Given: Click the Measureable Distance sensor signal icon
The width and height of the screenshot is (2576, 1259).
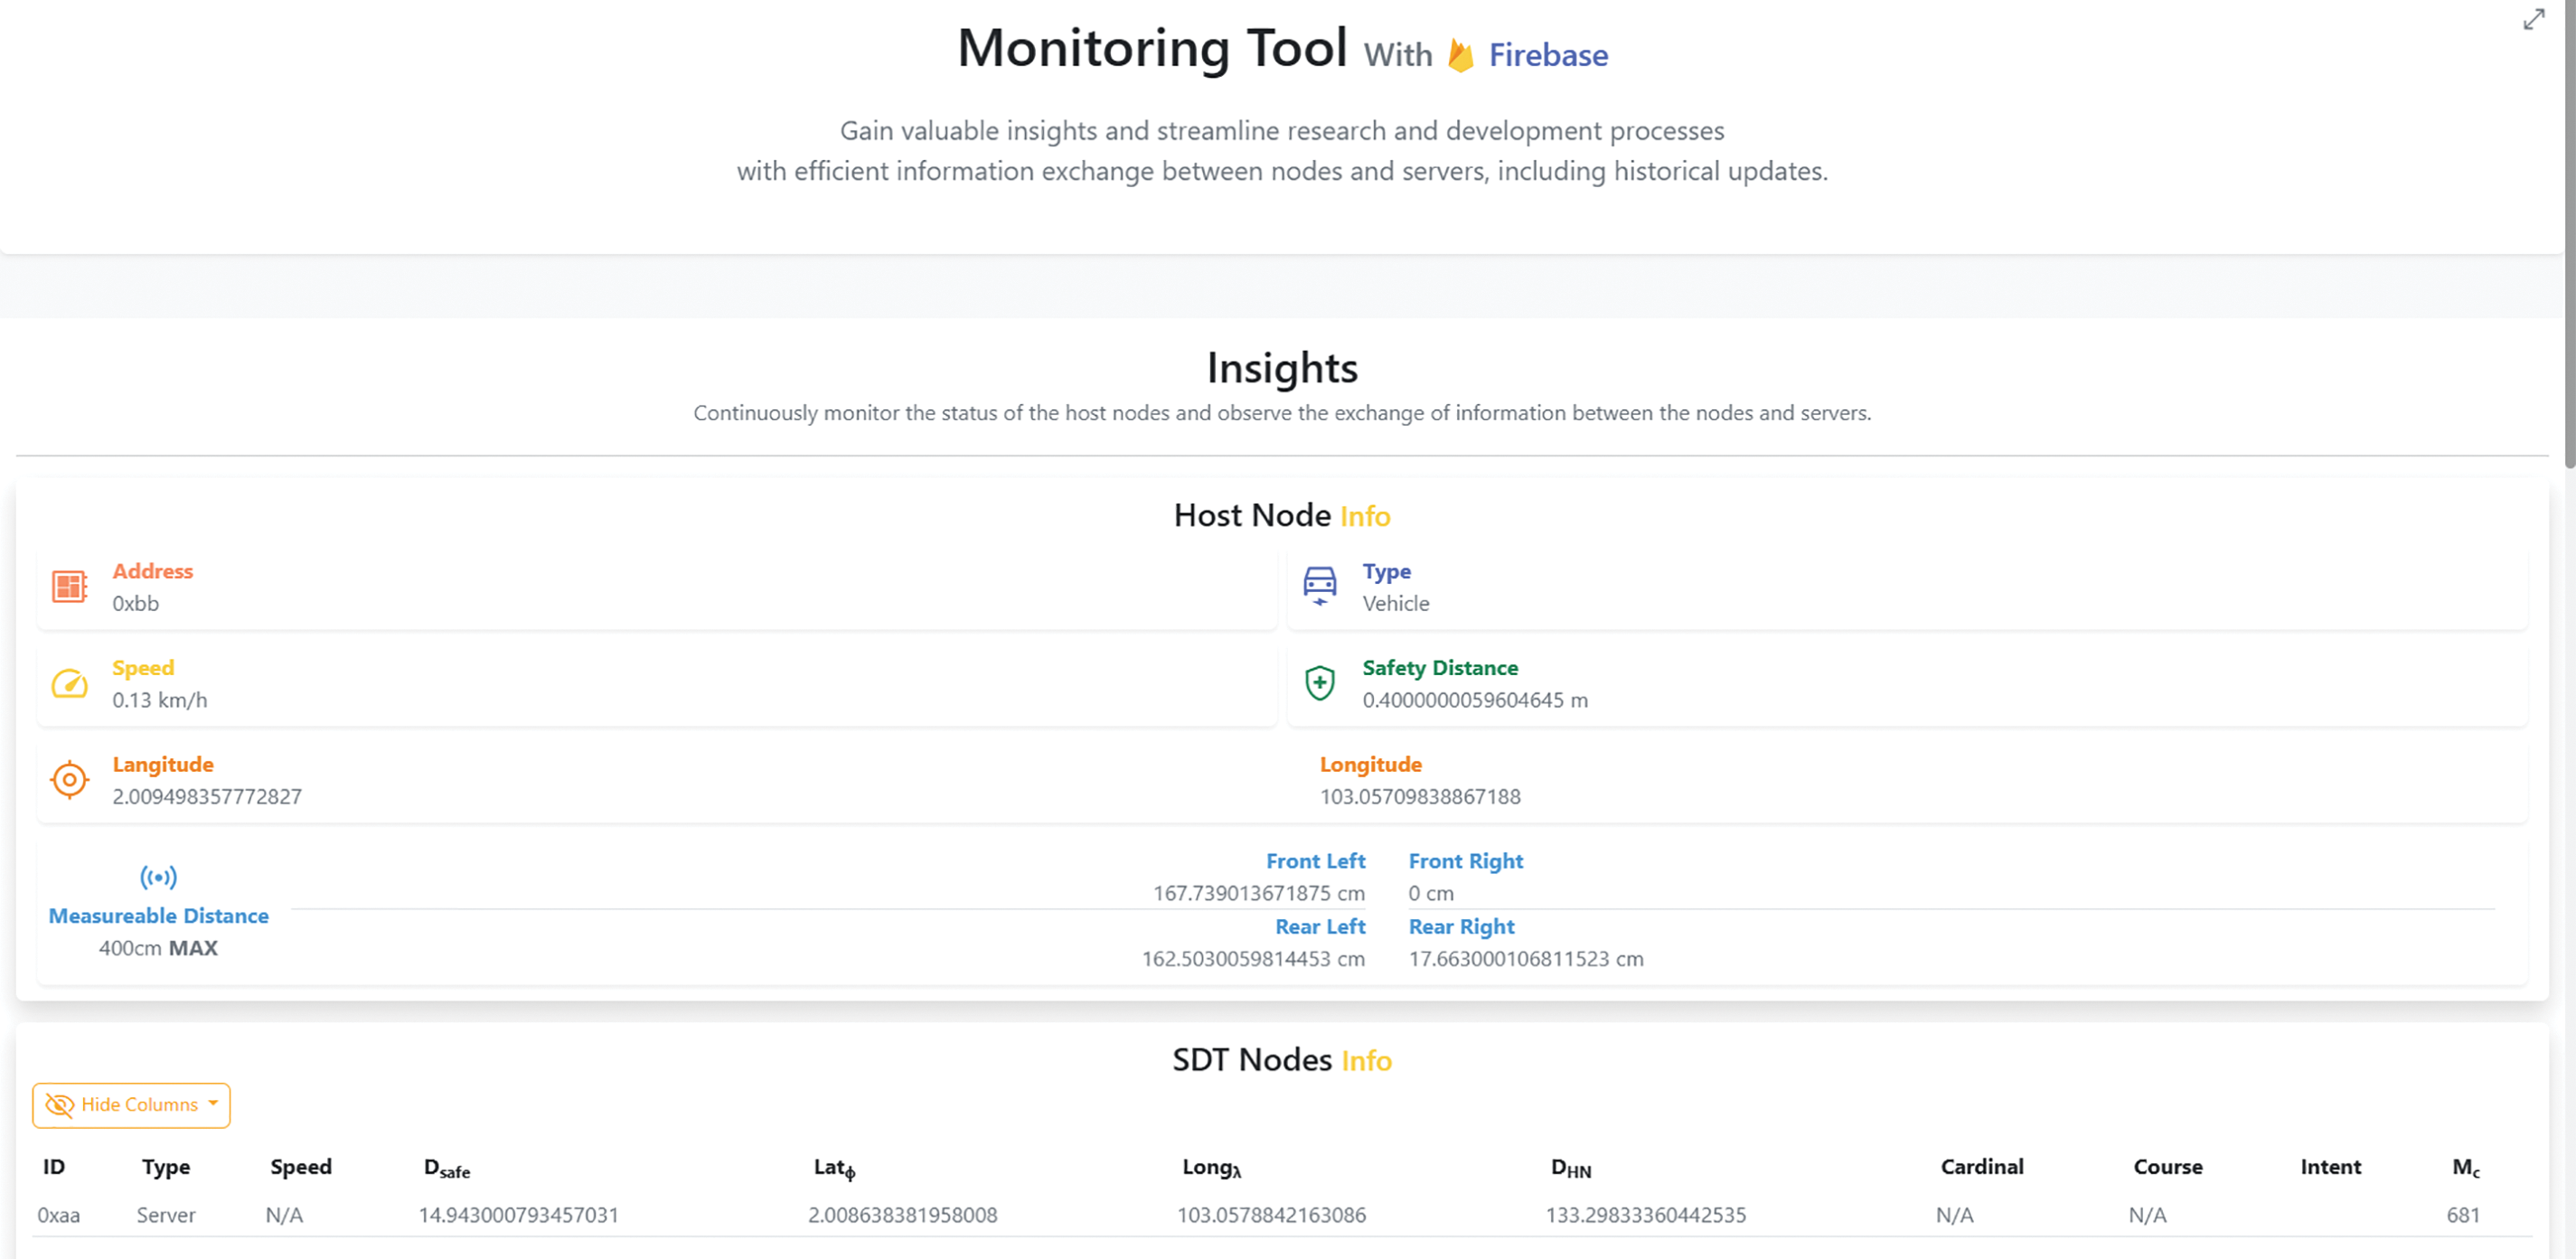Looking at the screenshot, I should [x=158, y=877].
